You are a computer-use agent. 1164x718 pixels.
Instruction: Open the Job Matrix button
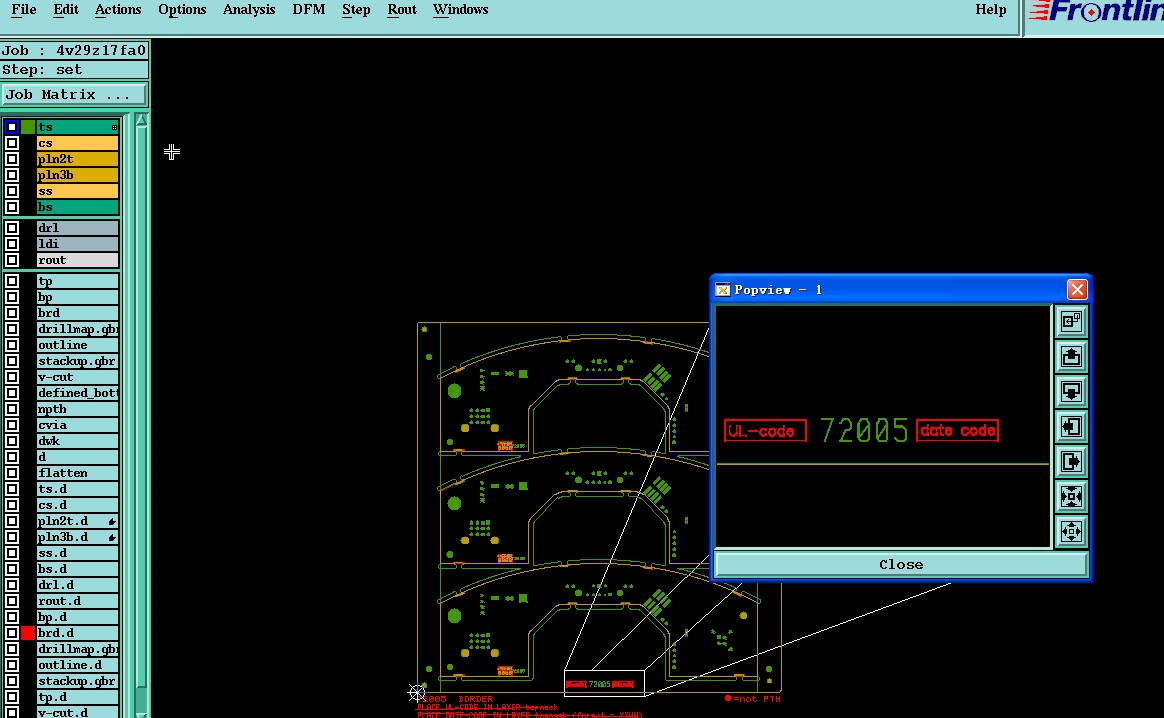pyautogui.click(x=74, y=94)
